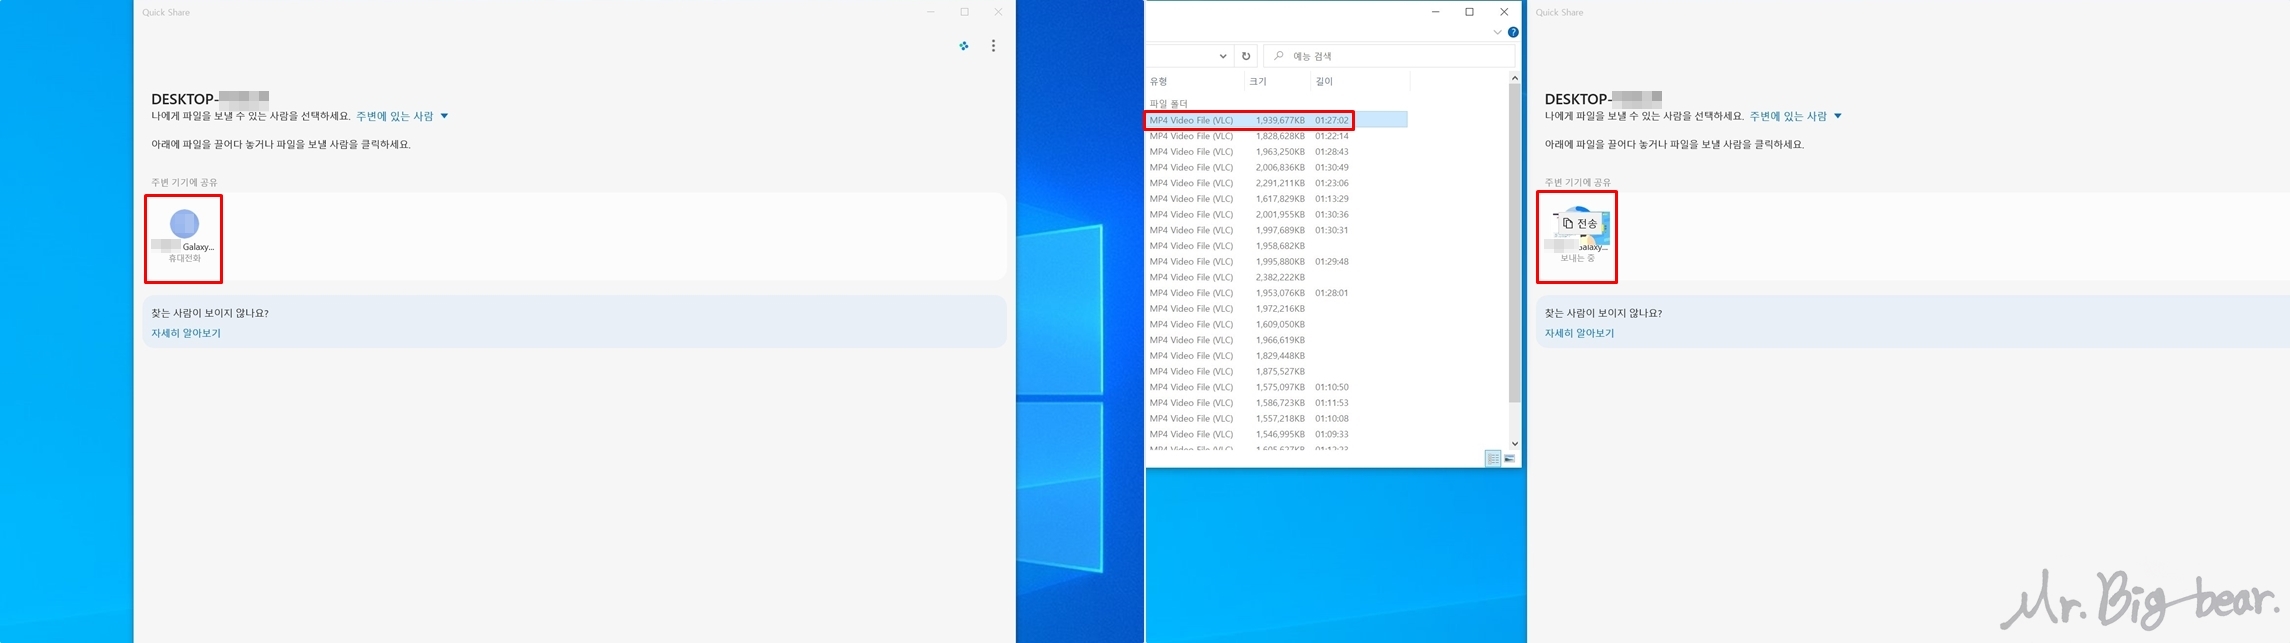Open 주변에 있는 사람 dropdown in the window with 휴대전화 device
Viewport: 2290px width, 643px height.
pos(402,116)
